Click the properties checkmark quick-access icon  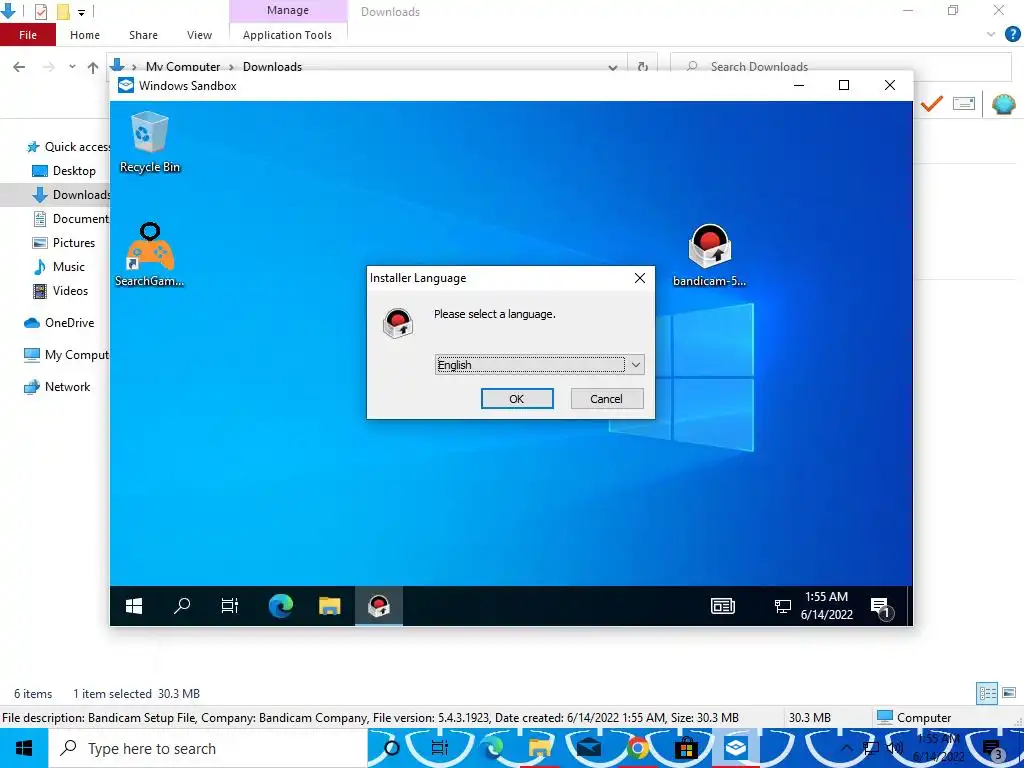coord(40,12)
